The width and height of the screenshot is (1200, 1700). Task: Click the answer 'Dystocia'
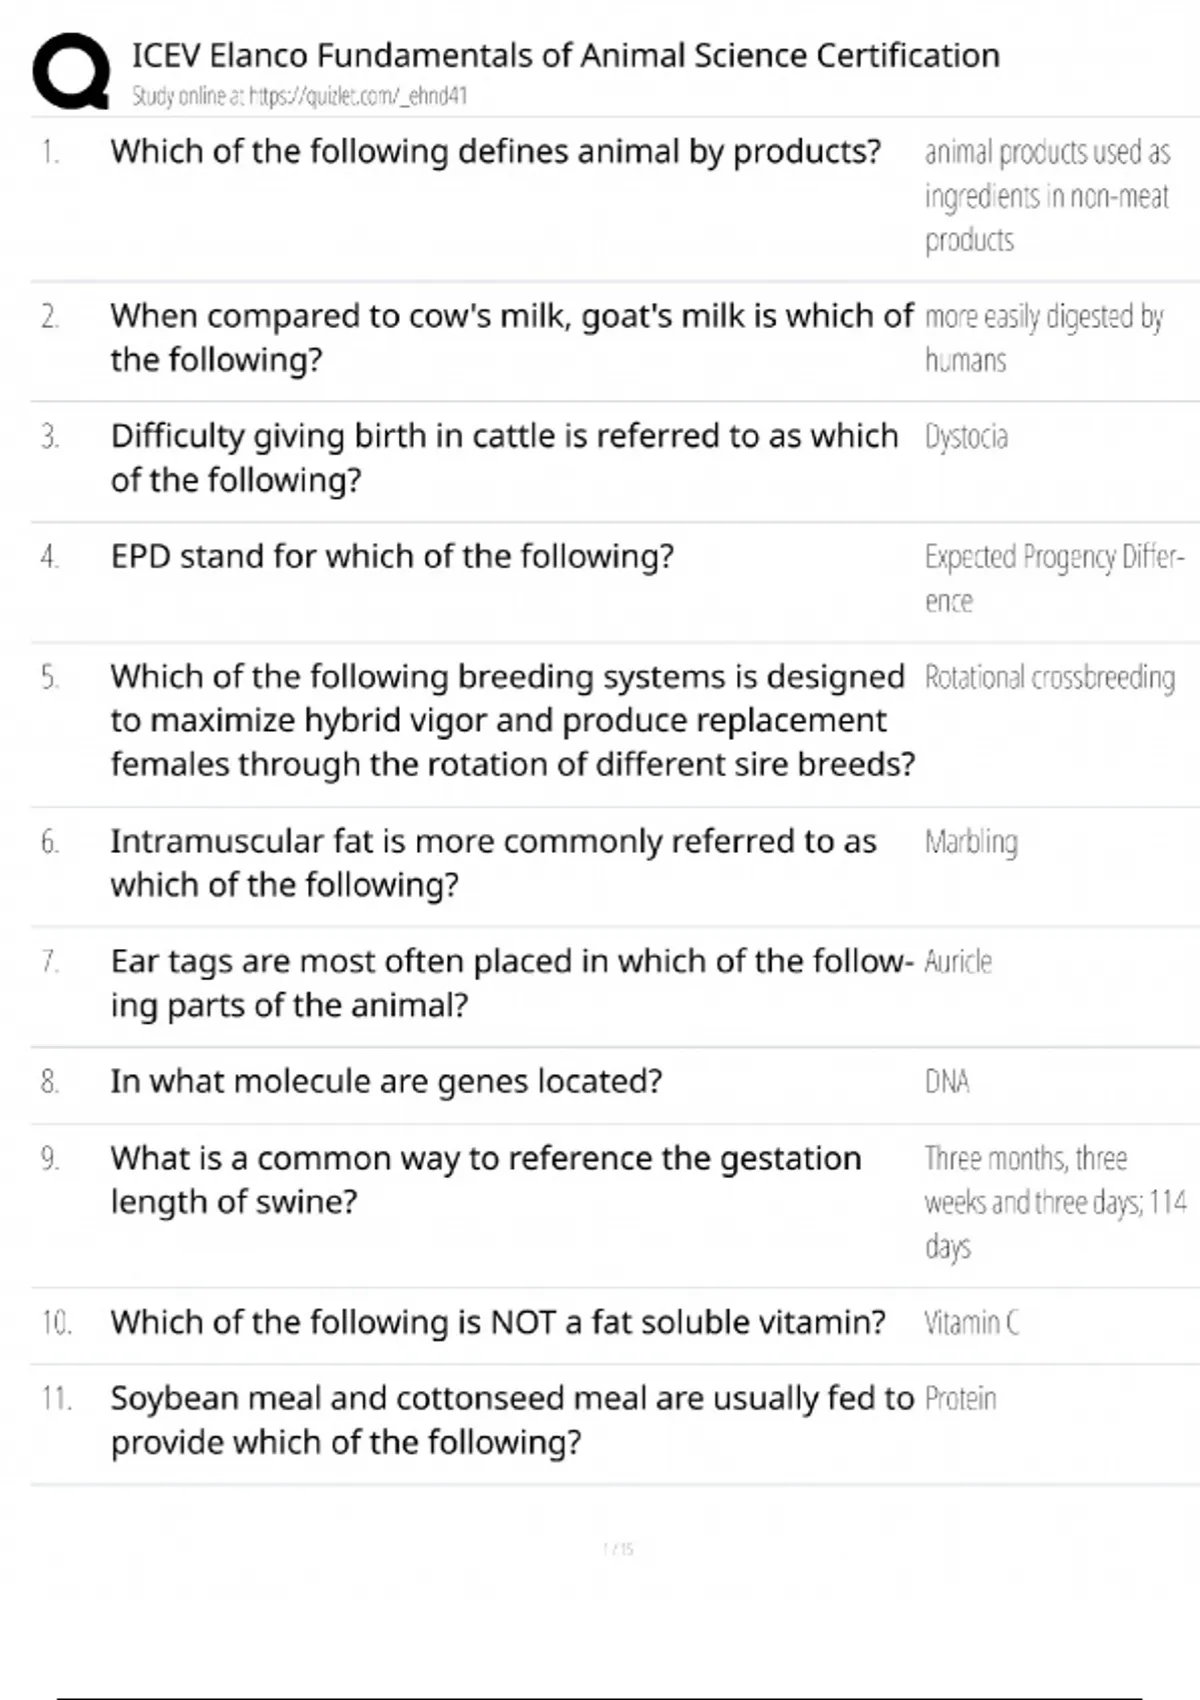(966, 437)
